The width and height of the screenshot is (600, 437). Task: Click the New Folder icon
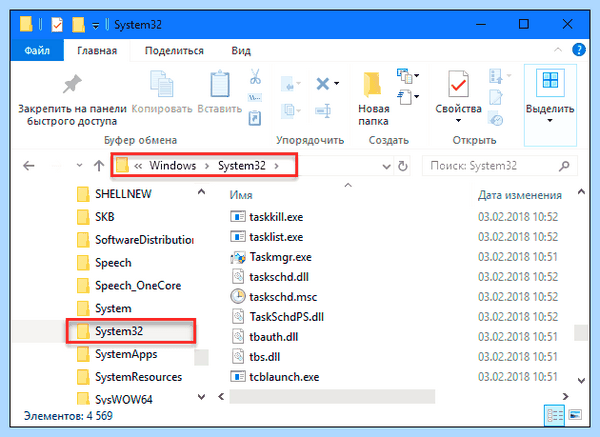click(x=373, y=84)
